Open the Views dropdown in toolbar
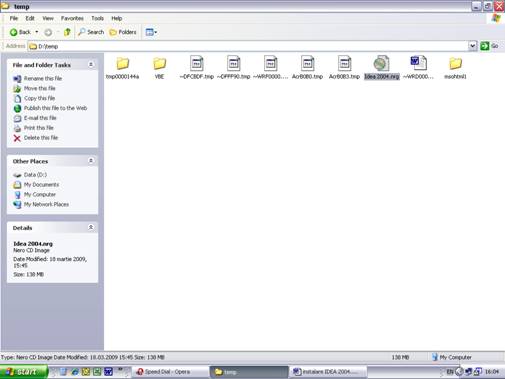505x379 pixels. click(151, 32)
